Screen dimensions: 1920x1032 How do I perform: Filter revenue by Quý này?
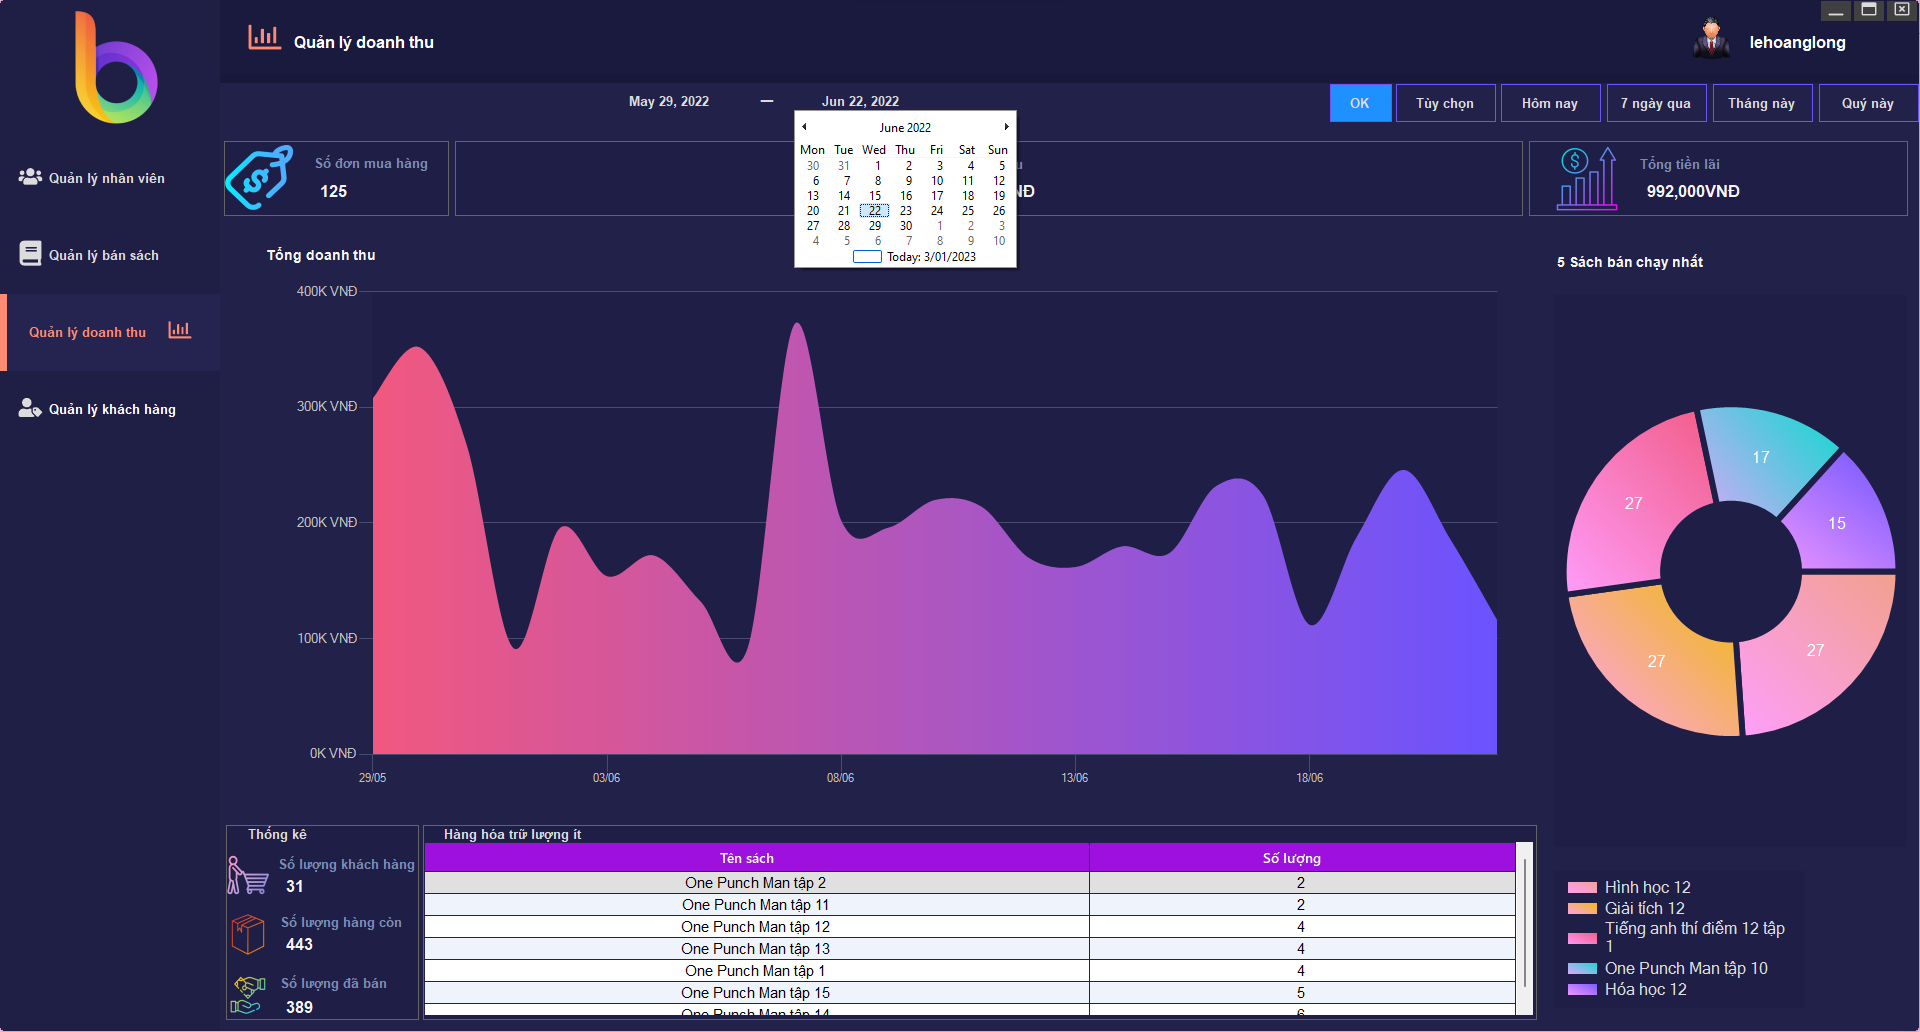point(1868,103)
